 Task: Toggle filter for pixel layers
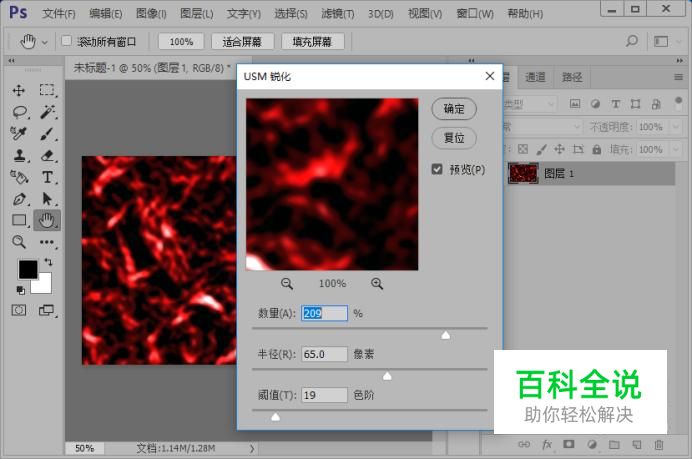coord(575,104)
